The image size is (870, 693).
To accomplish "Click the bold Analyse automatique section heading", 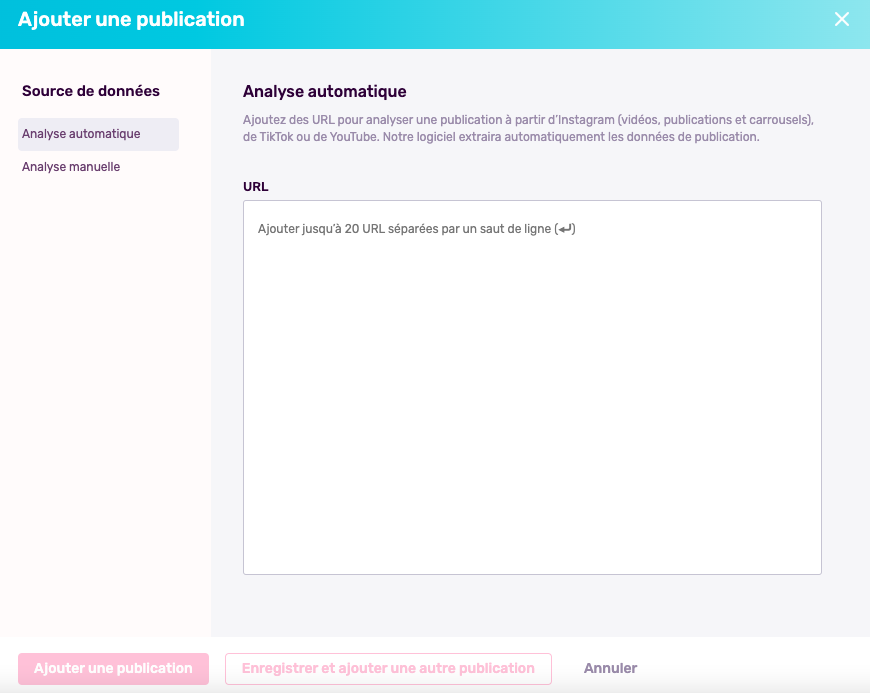I will tap(324, 92).
